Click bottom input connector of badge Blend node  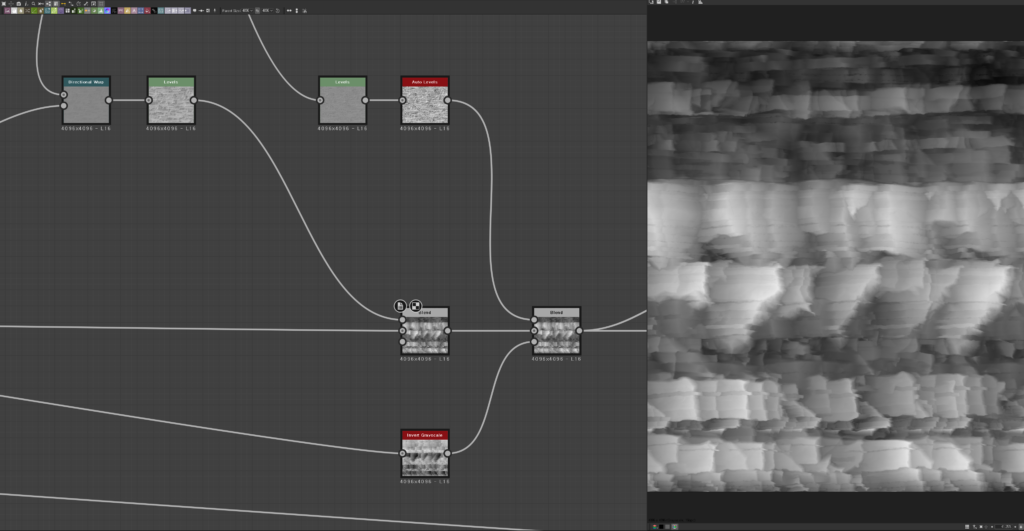(x=402, y=342)
